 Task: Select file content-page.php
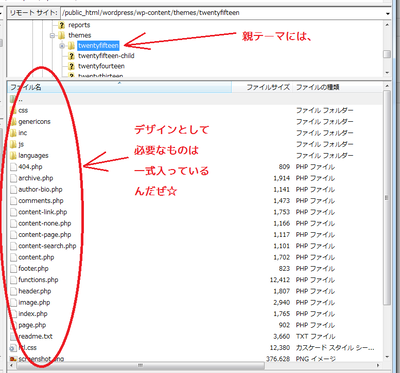click(45, 235)
